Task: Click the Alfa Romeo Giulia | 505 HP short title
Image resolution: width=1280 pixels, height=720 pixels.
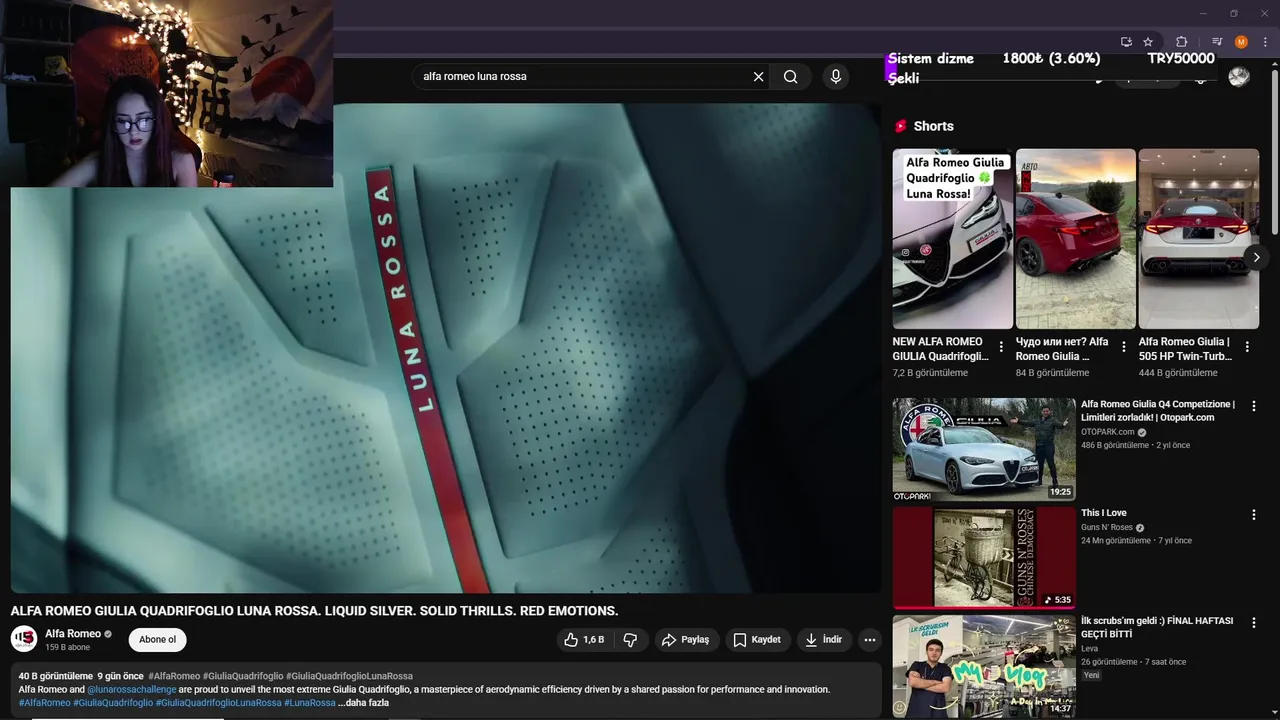Action: click(x=1186, y=349)
